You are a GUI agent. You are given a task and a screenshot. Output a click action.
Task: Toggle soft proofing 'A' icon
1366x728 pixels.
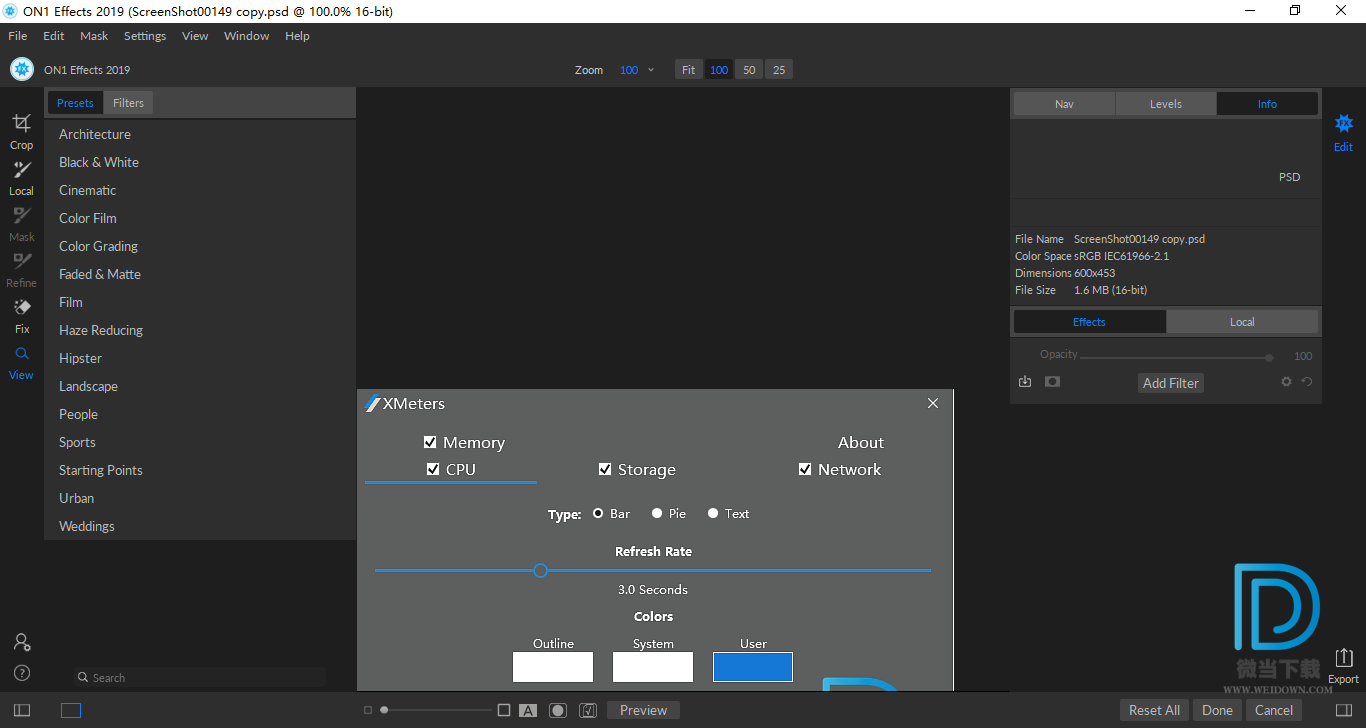528,710
